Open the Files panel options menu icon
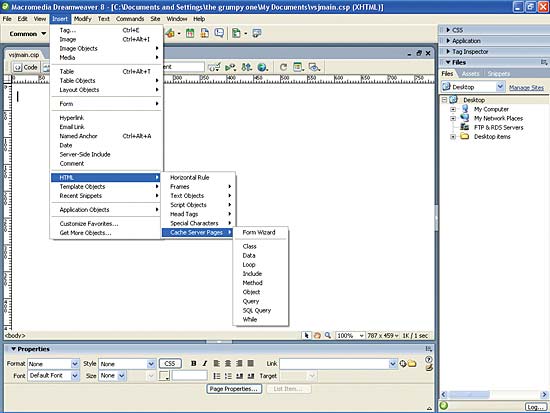This screenshot has width=550, height=413. pyautogui.click(x=544, y=62)
